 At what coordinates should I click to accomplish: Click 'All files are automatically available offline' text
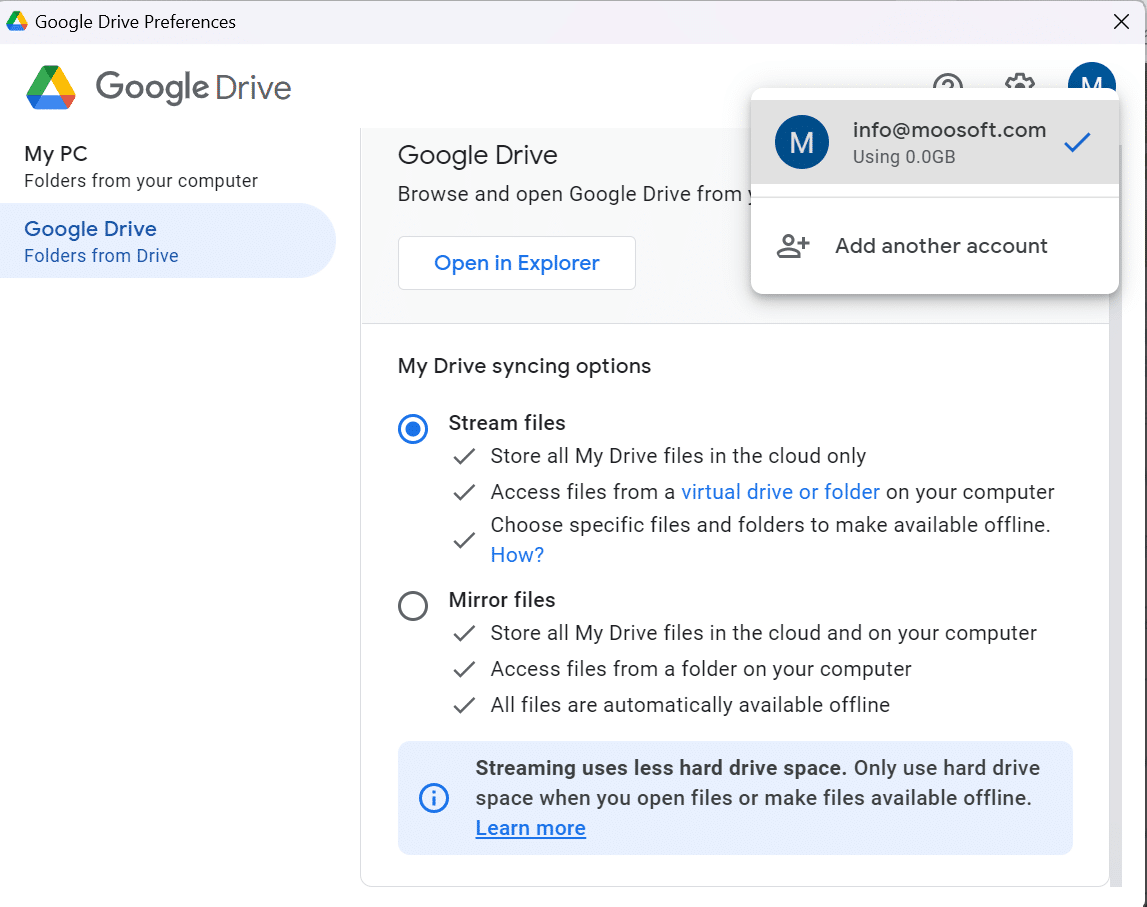coord(690,705)
